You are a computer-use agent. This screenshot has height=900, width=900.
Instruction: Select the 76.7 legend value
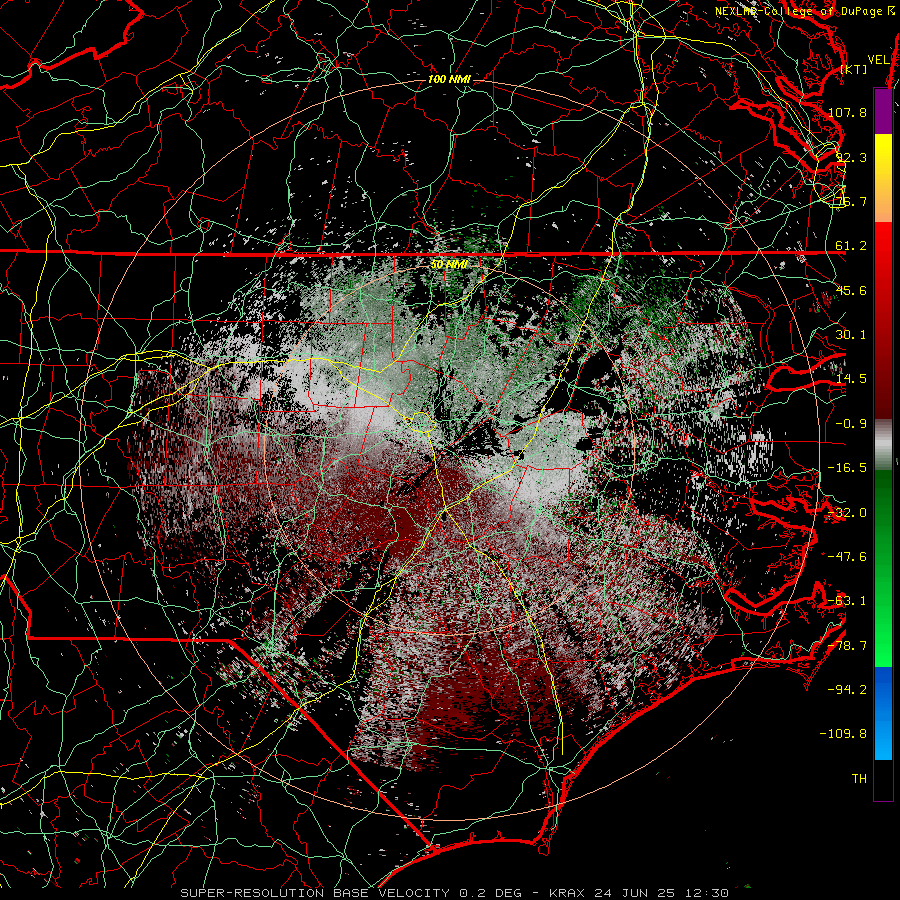851,201
